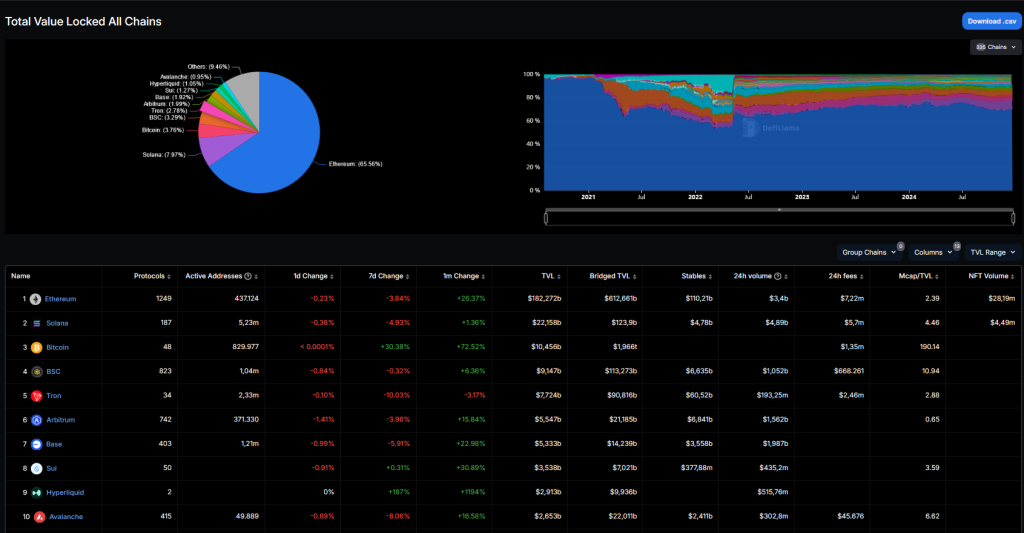
Task: Click the right handle of chart range slider
Action: coord(1013,218)
